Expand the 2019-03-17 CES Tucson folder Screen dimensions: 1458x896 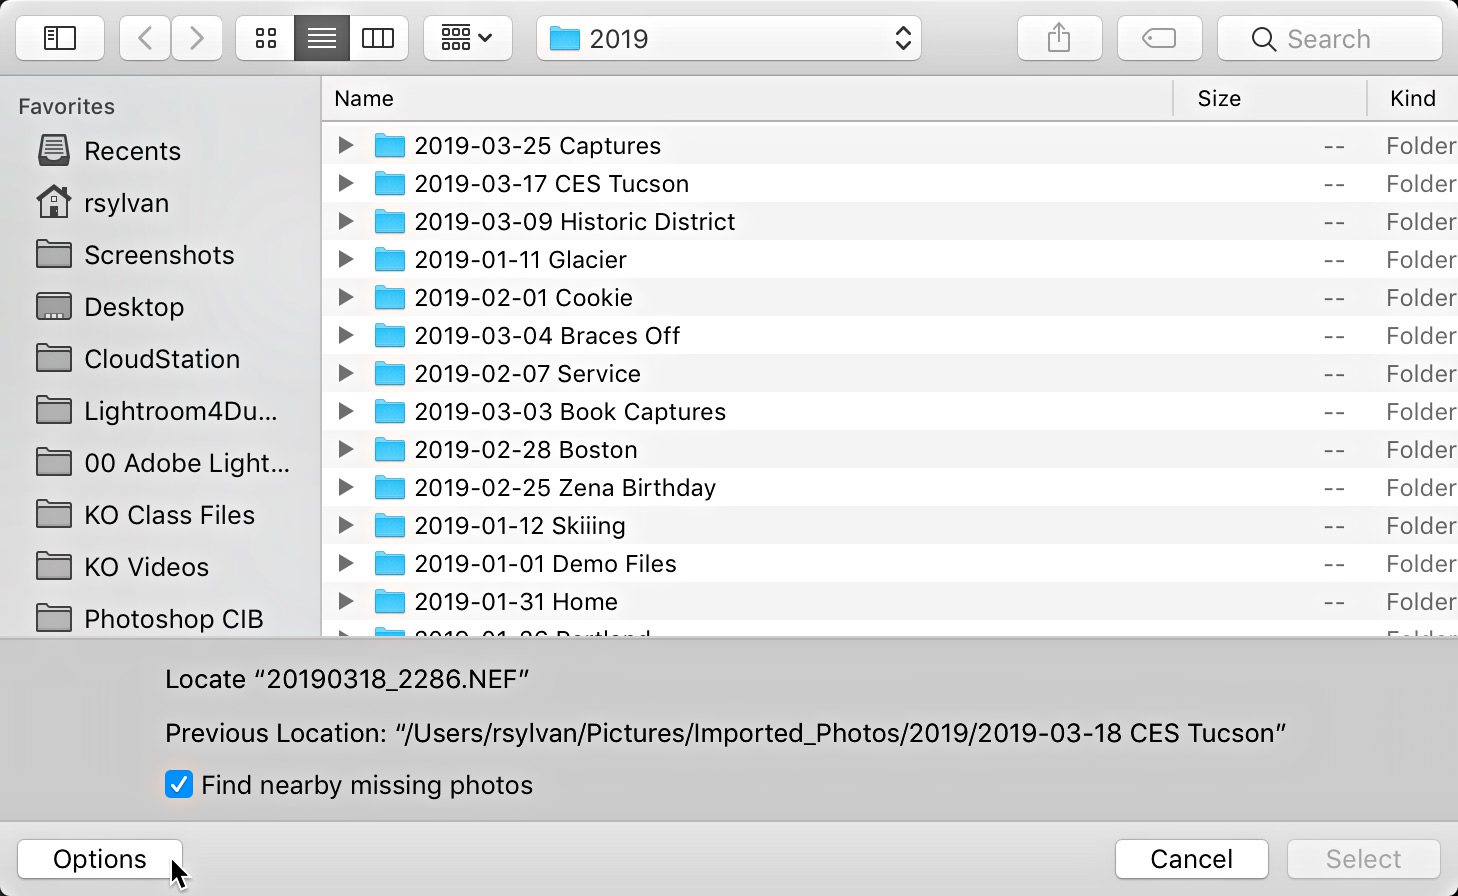click(345, 183)
